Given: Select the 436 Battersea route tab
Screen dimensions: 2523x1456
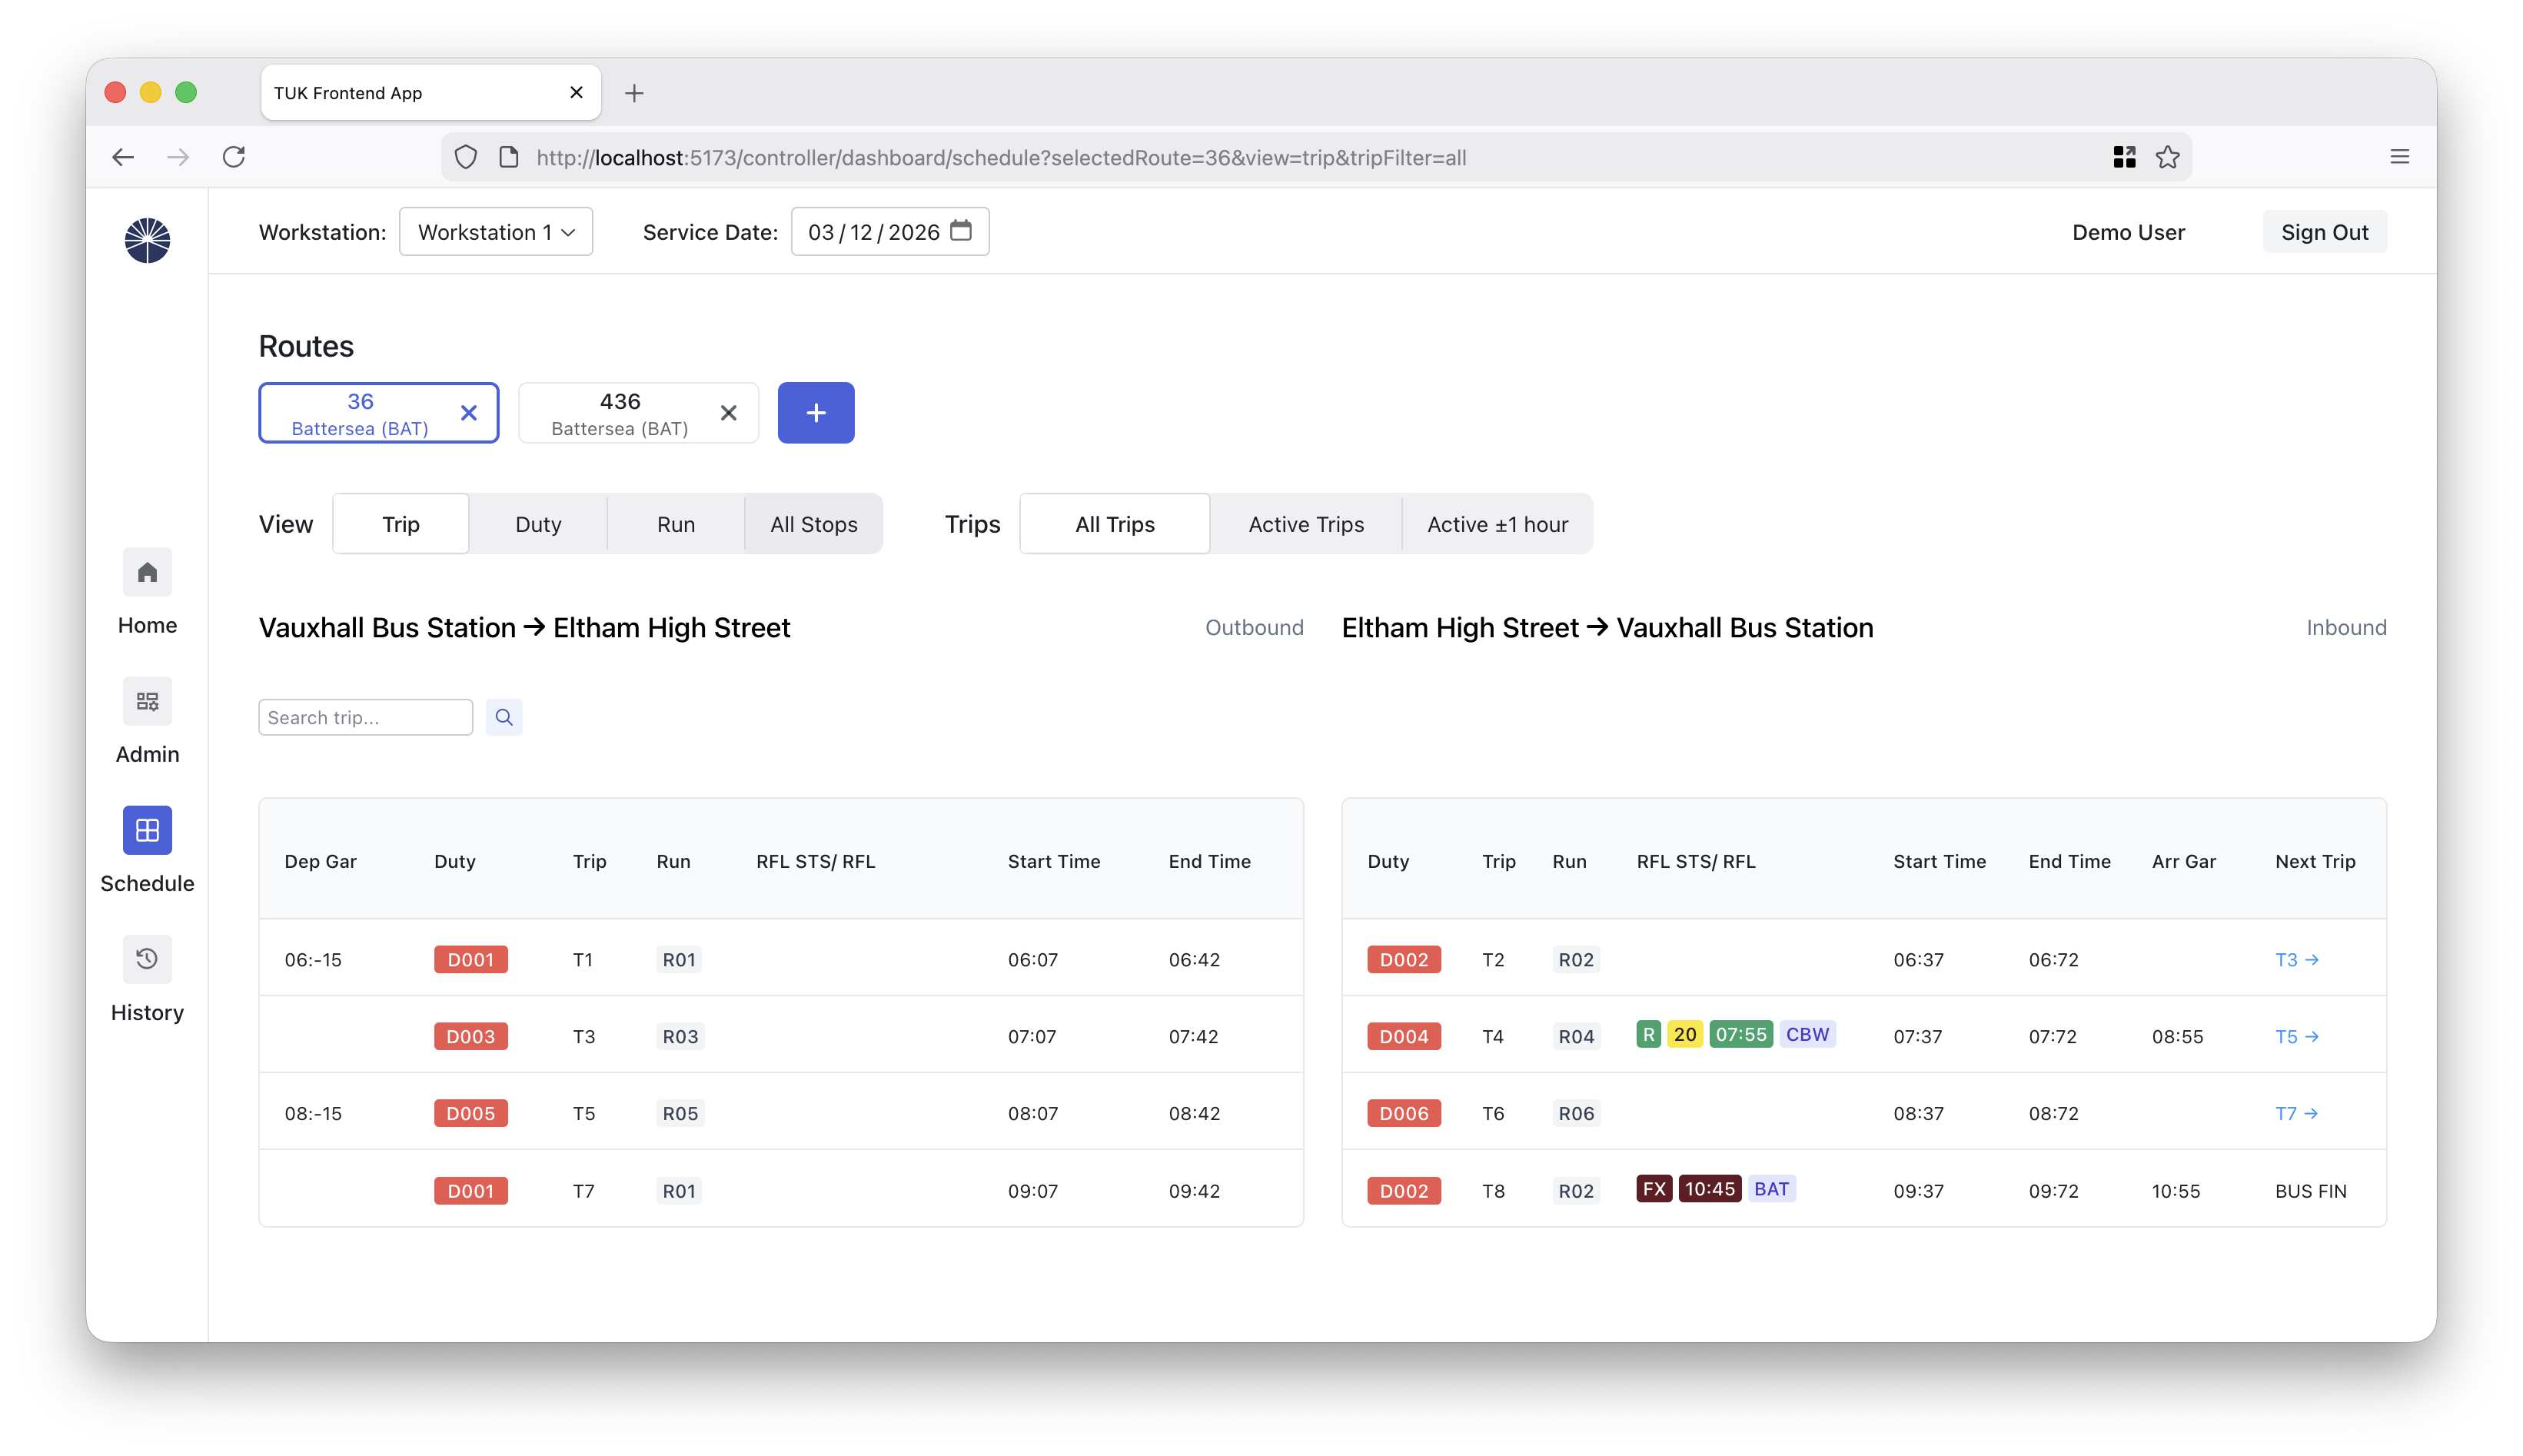Looking at the screenshot, I should pos(619,413).
